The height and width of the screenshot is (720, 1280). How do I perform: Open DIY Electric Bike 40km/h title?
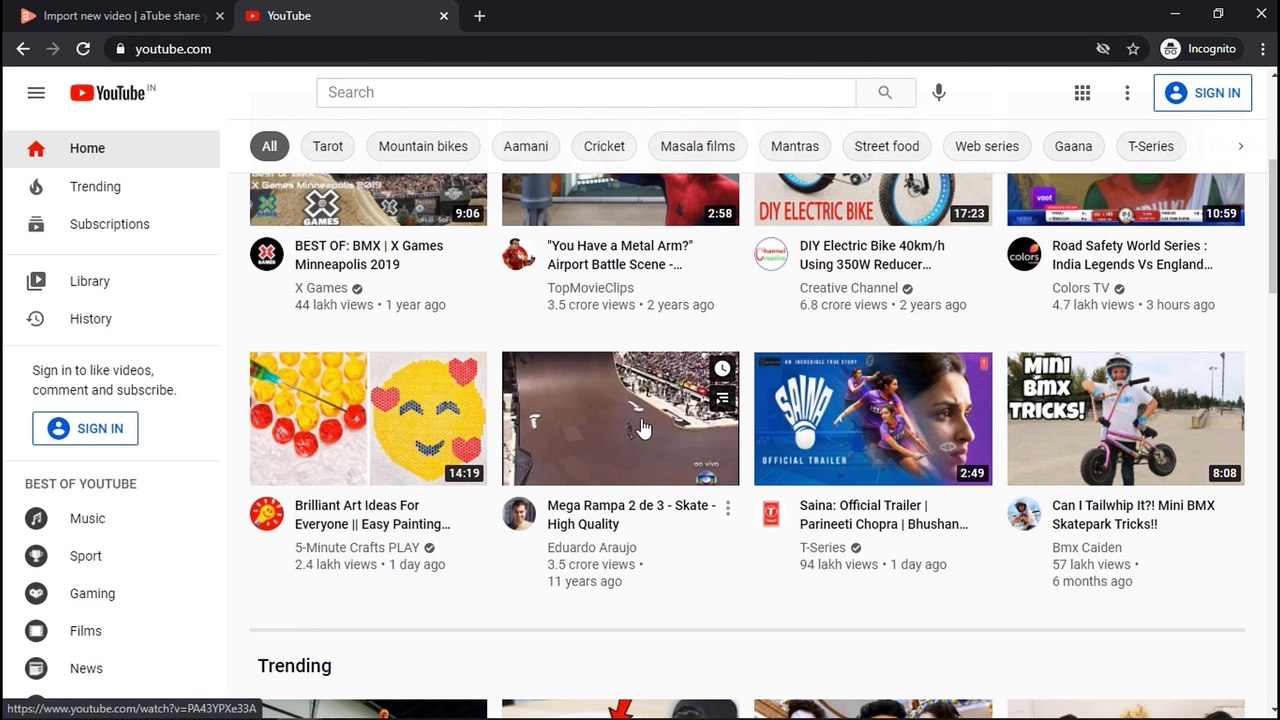coord(872,255)
